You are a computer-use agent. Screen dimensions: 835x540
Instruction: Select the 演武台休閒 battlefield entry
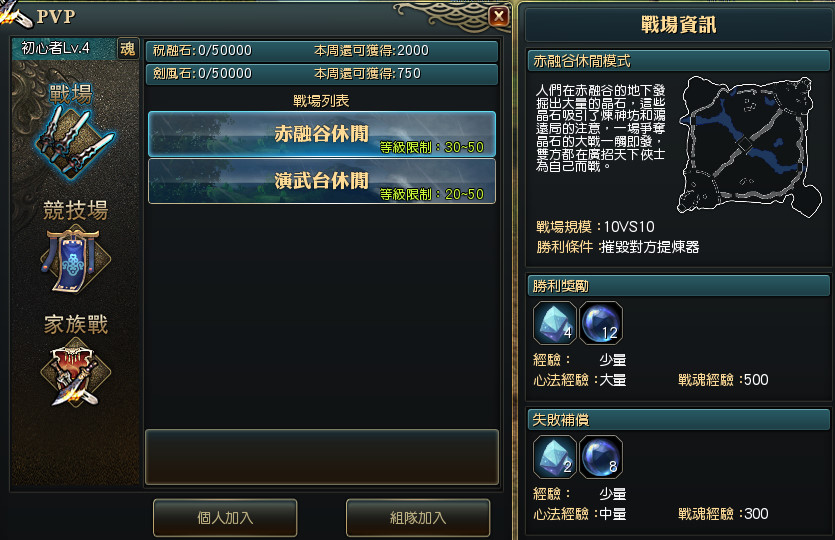pyautogui.click(x=322, y=181)
